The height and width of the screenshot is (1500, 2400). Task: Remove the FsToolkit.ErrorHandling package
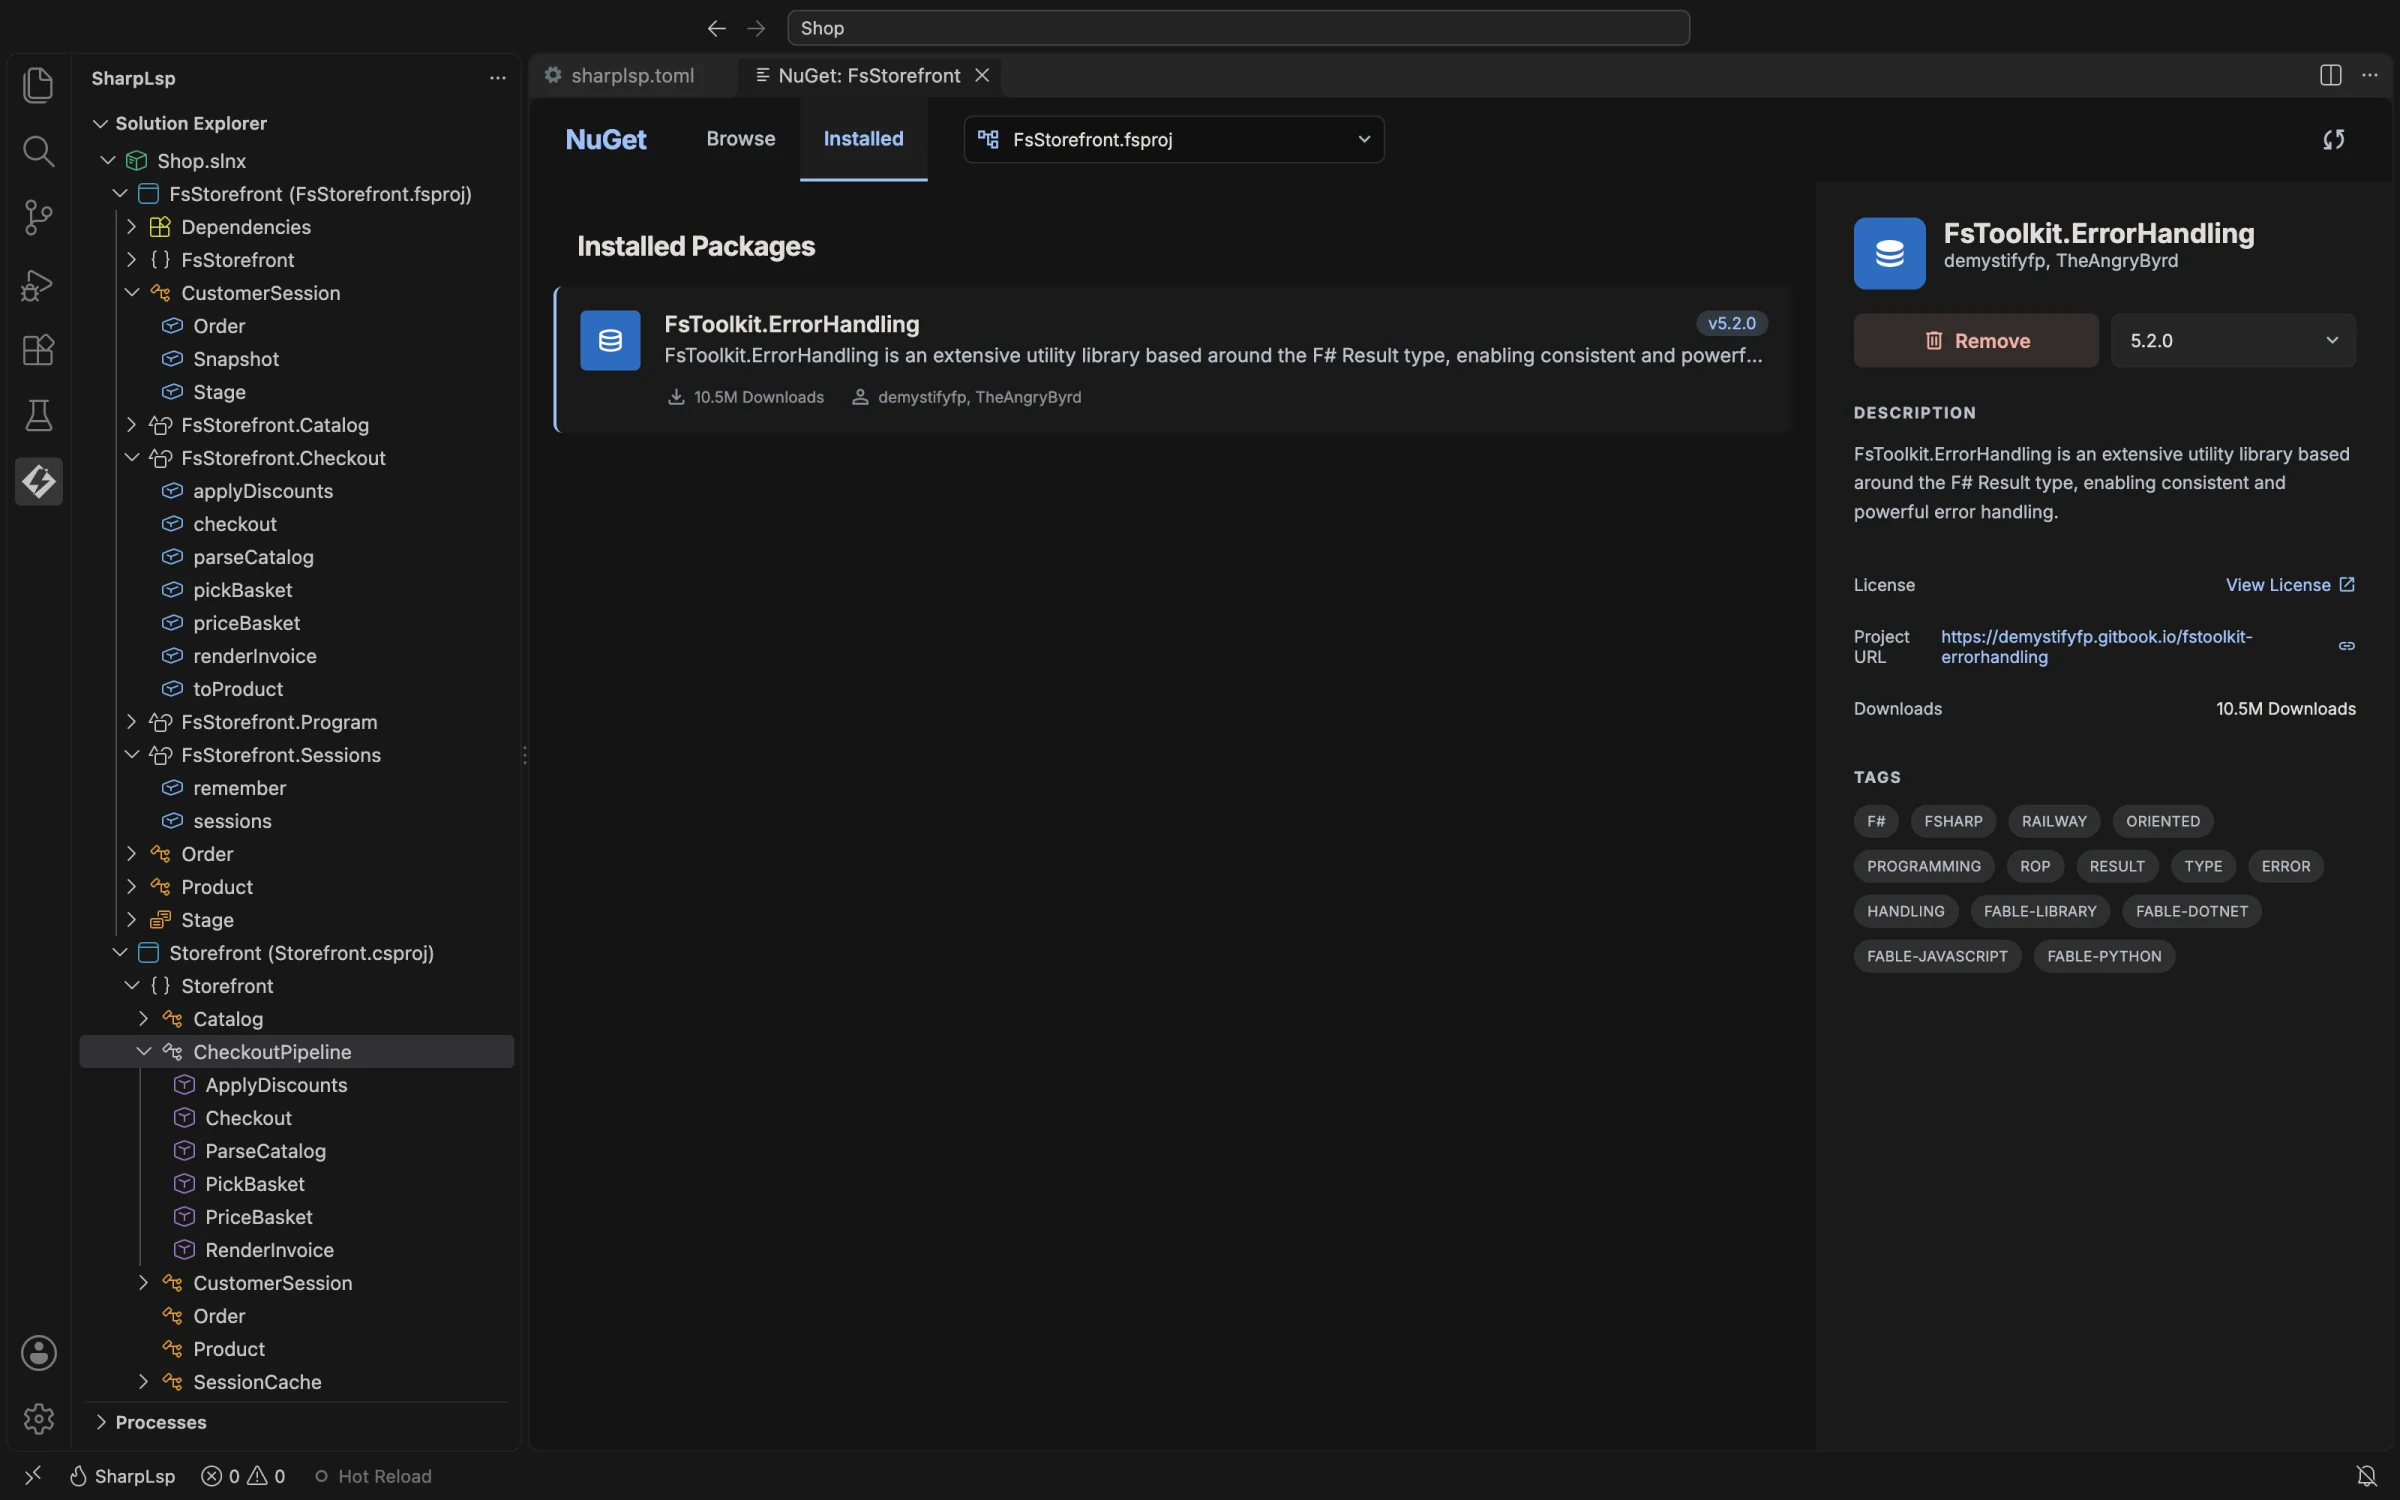pyautogui.click(x=1975, y=341)
